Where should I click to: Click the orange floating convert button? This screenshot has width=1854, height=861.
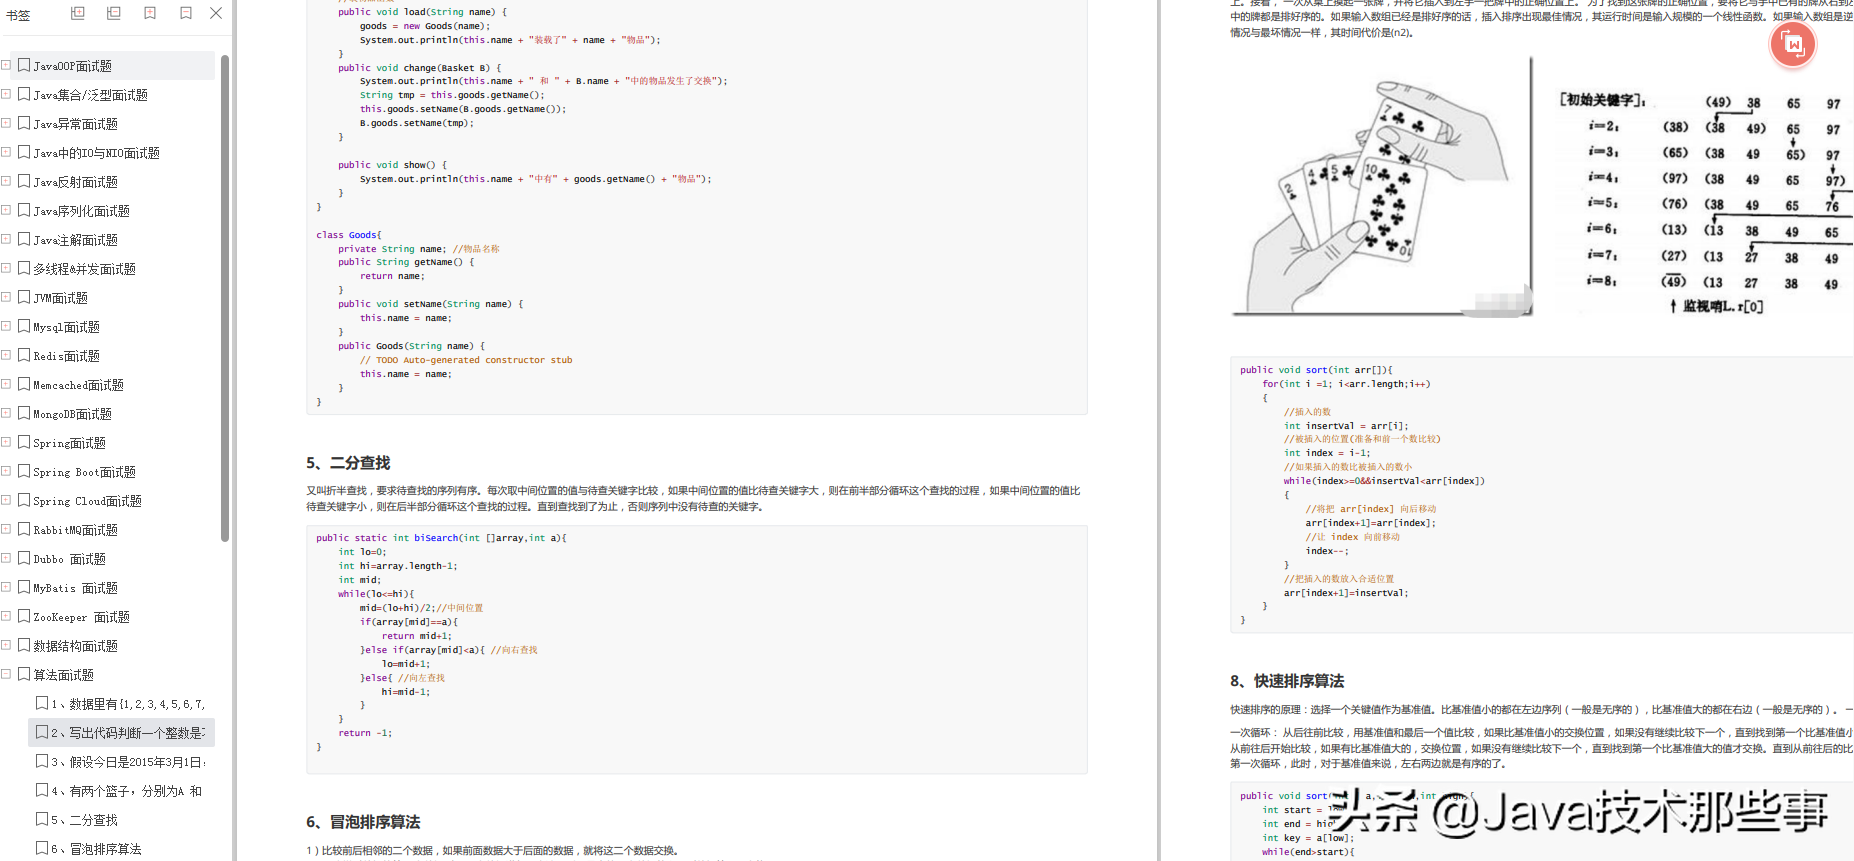tap(1793, 45)
